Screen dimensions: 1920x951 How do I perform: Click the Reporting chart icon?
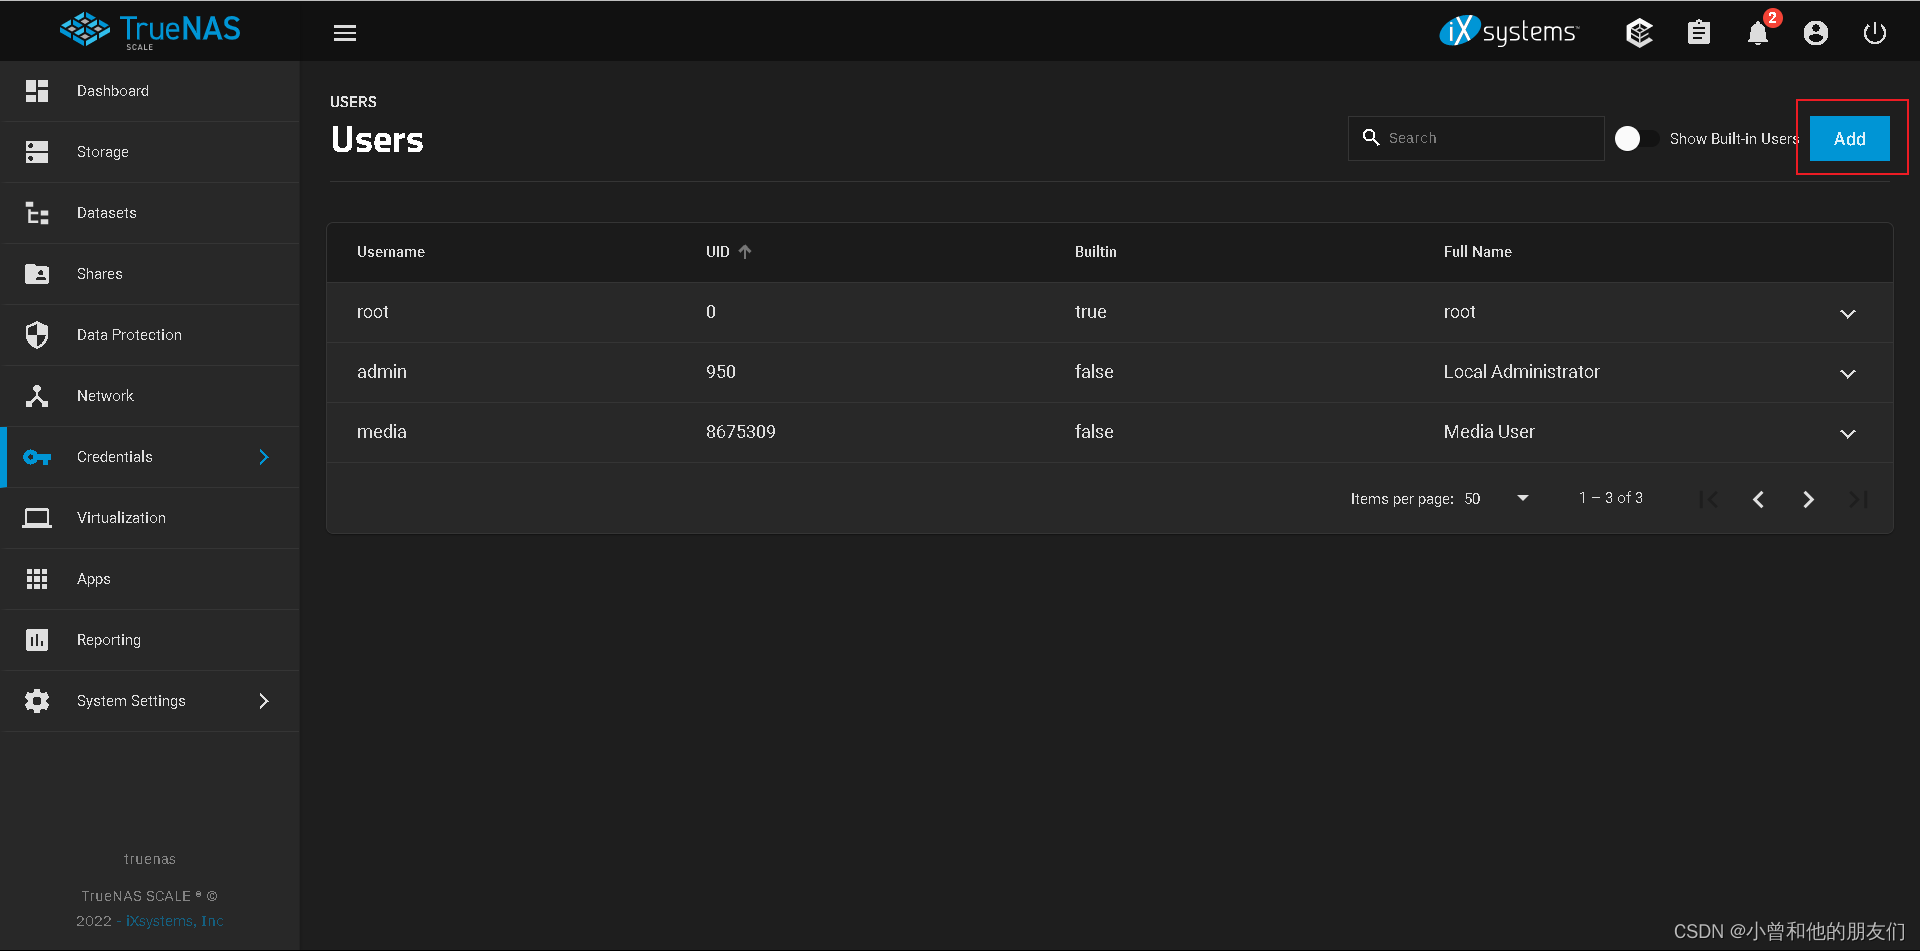tap(37, 640)
